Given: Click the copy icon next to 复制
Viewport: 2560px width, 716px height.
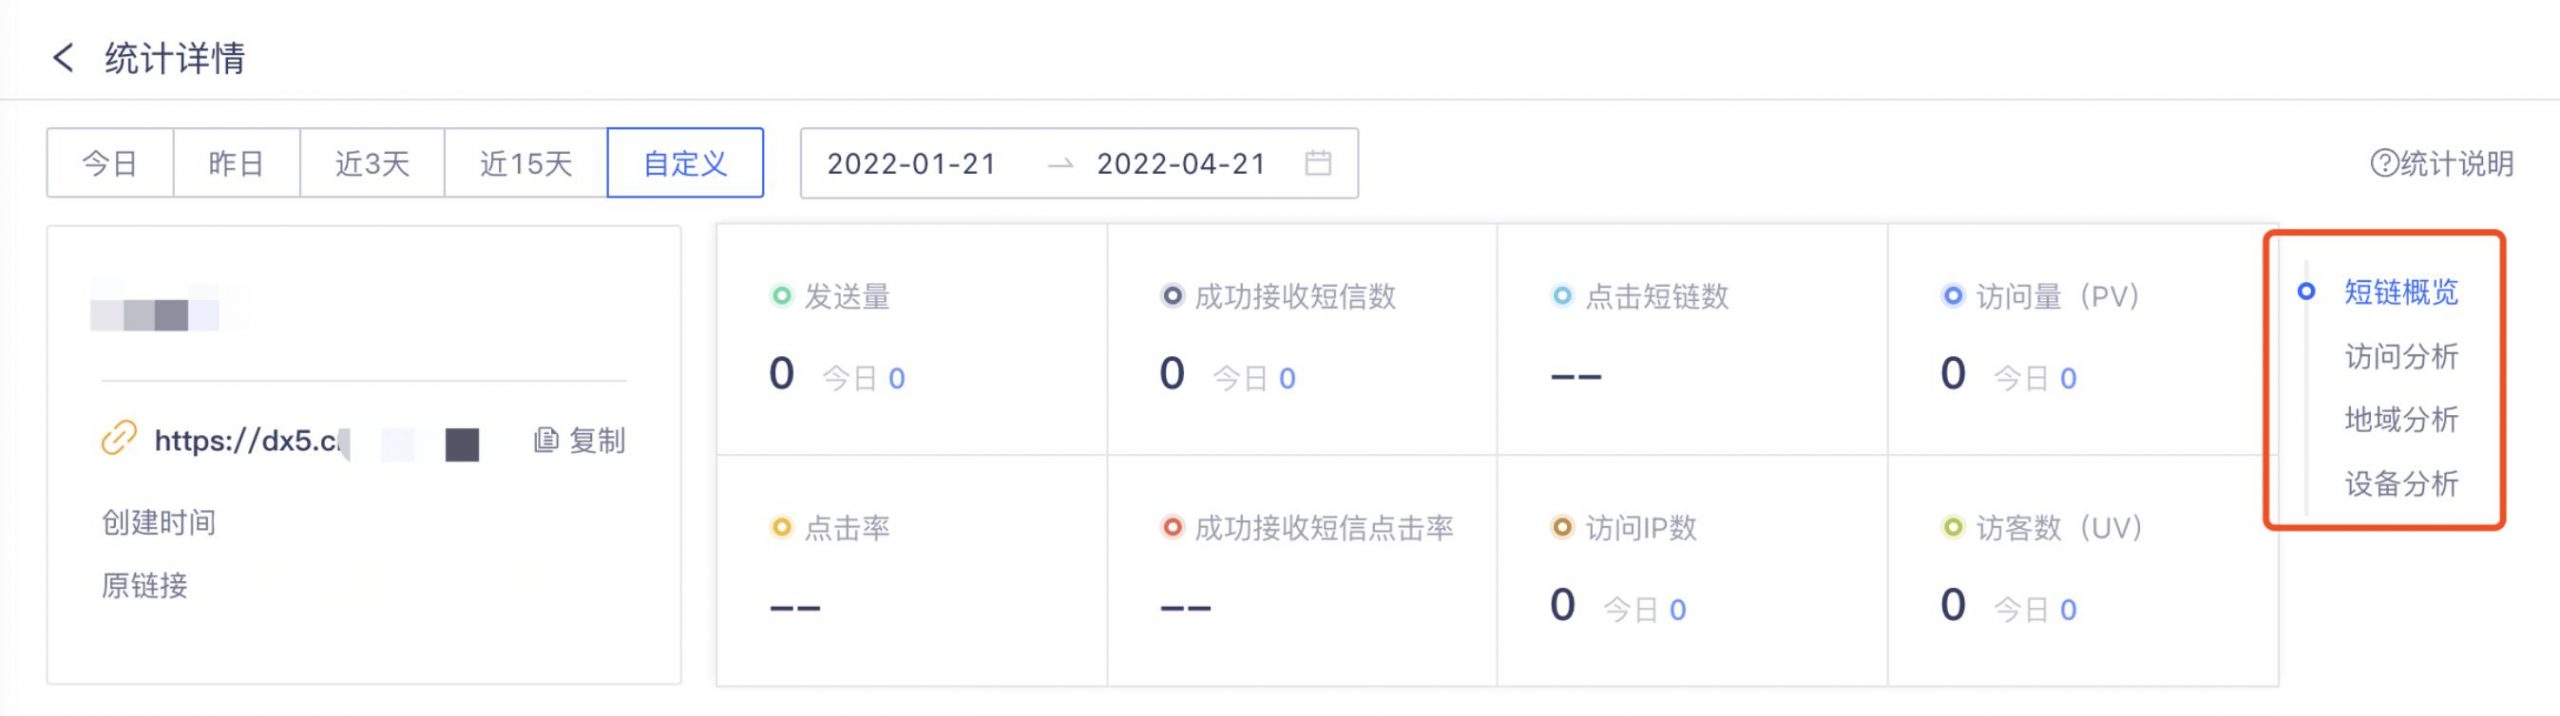Looking at the screenshot, I should [546, 440].
